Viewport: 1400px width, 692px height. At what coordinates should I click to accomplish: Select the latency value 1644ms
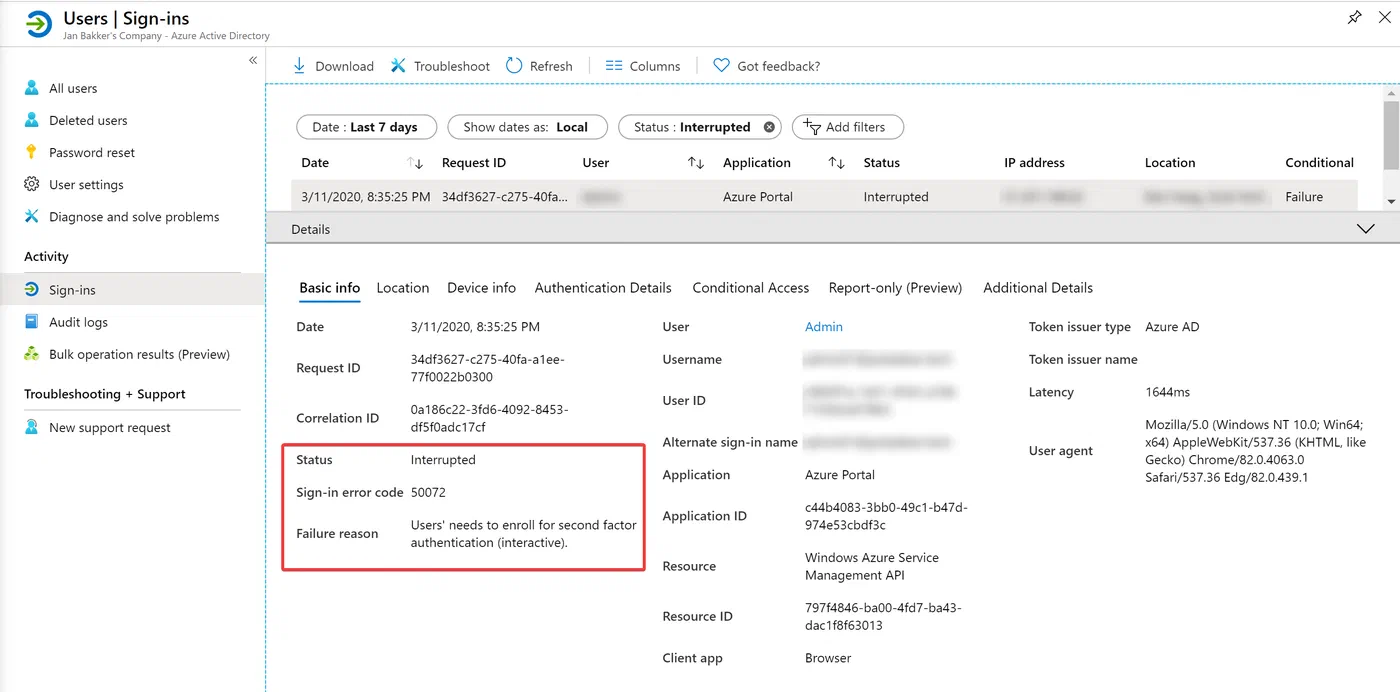(x=1167, y=392)
